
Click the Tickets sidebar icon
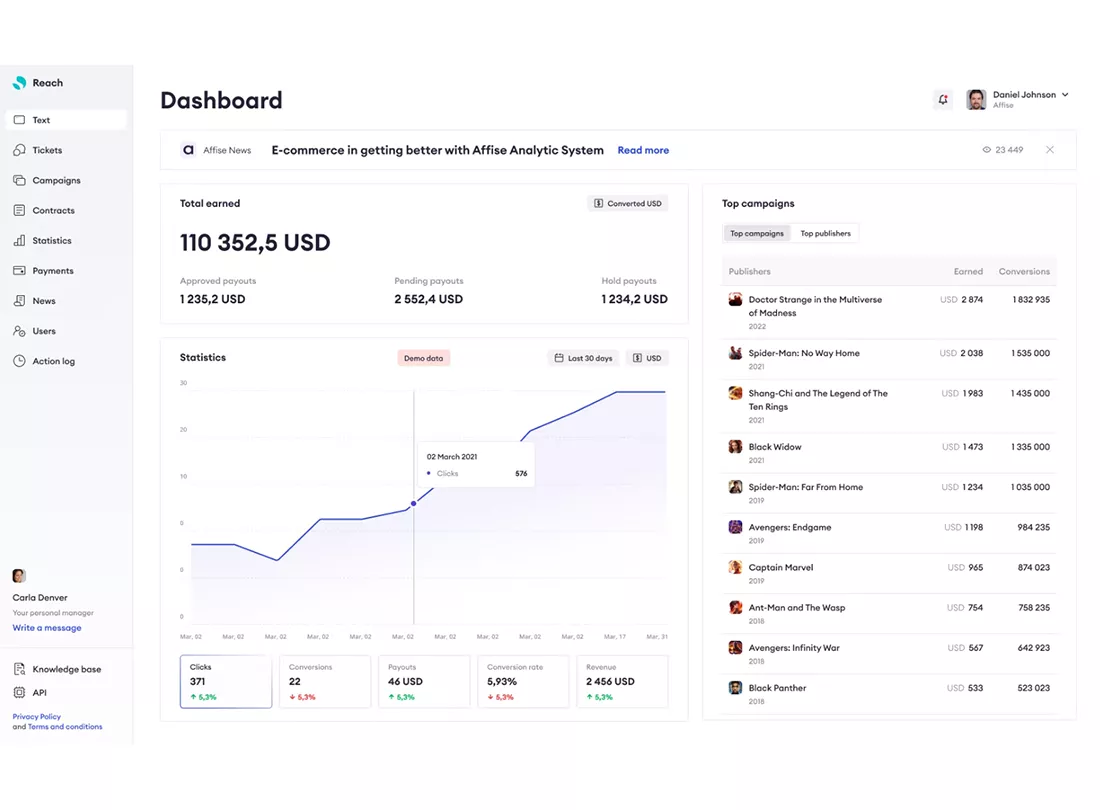(20, 150)
